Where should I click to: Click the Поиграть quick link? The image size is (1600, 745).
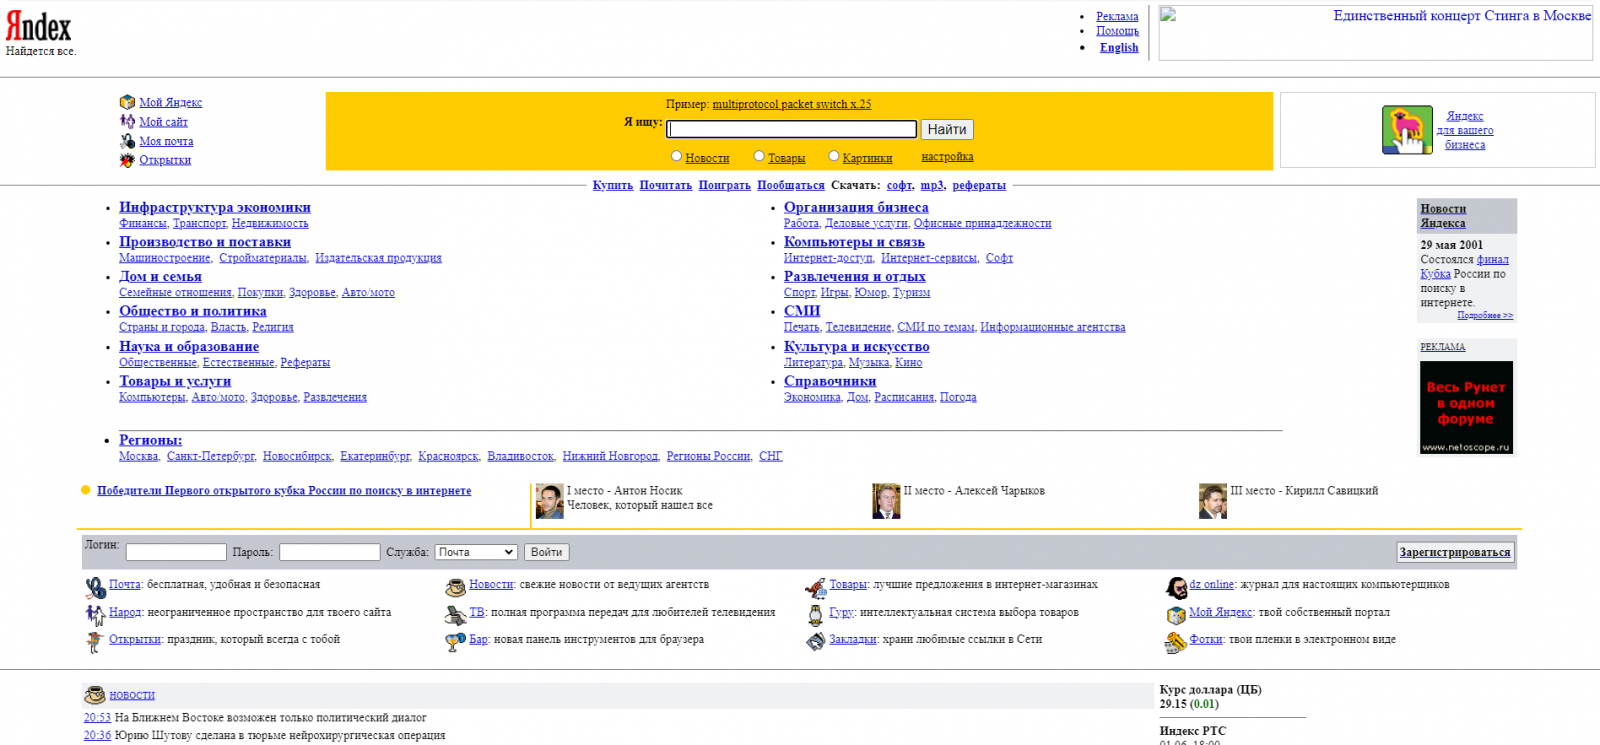coord(725,185)
